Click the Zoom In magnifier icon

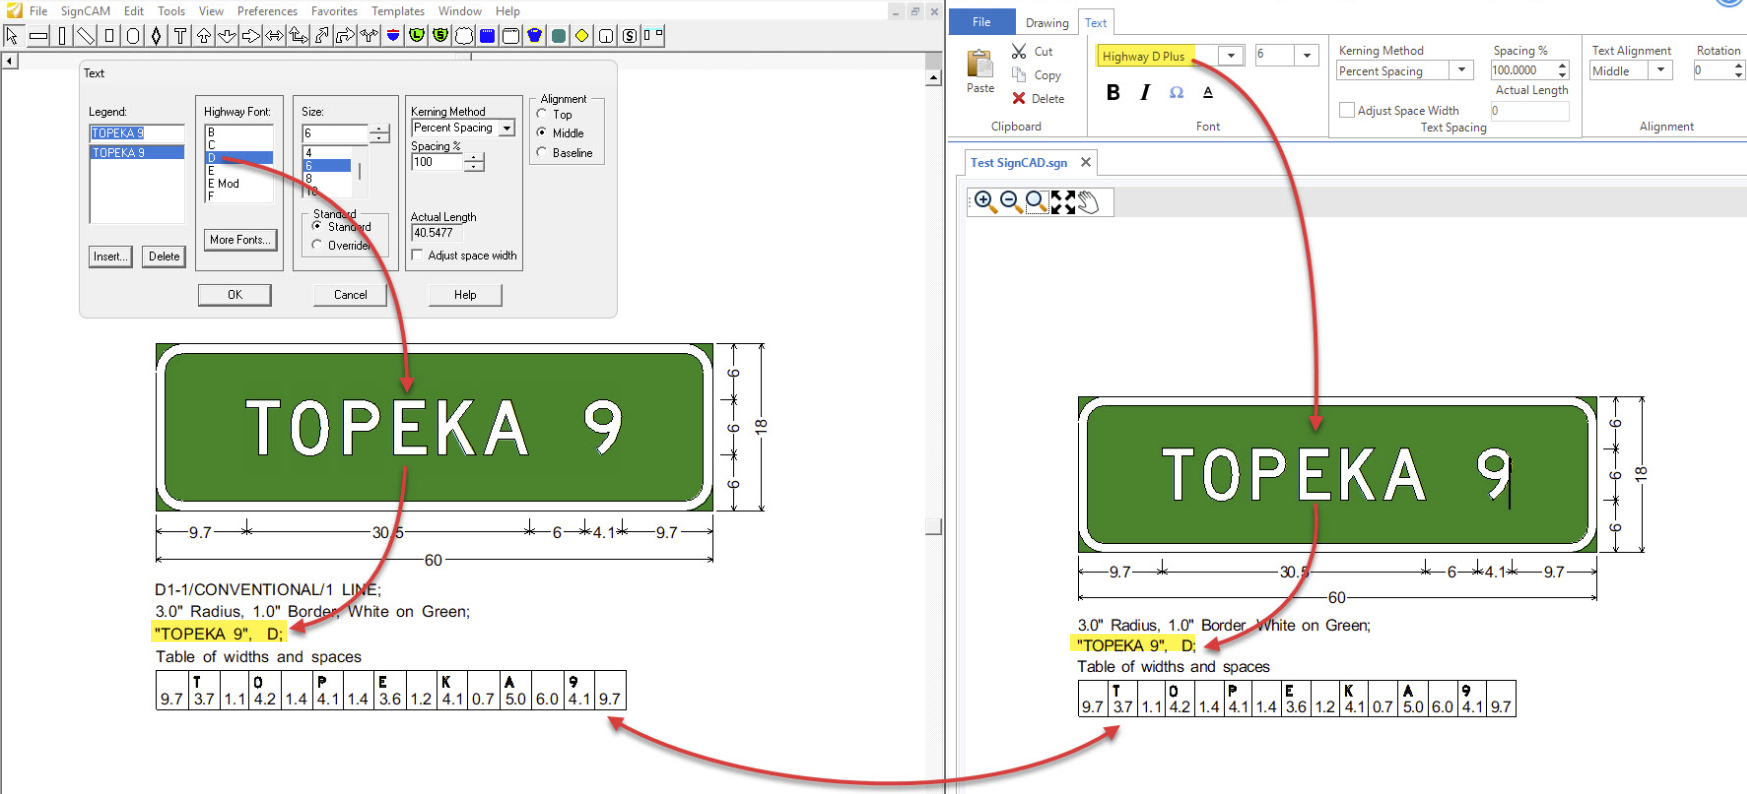pyautogui.click(x=984, y=202)
